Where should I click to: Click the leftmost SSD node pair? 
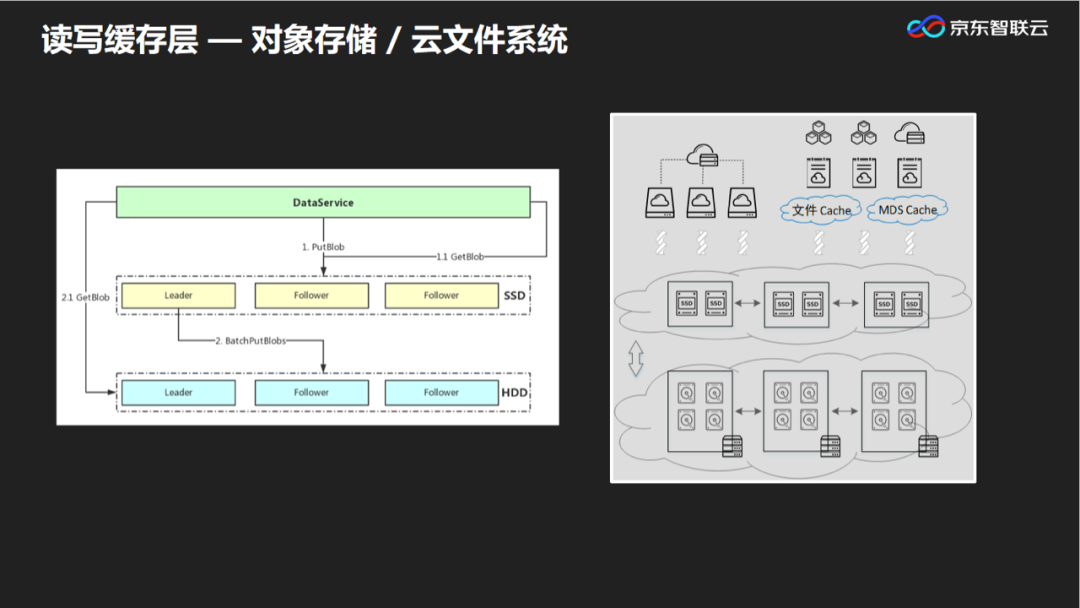point(700,304)
